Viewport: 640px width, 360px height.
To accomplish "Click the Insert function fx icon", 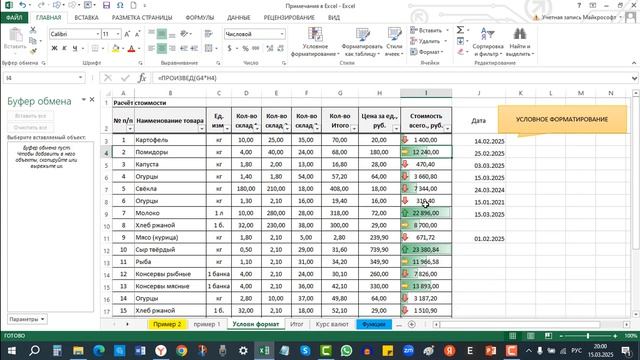I will click(142, 78).
